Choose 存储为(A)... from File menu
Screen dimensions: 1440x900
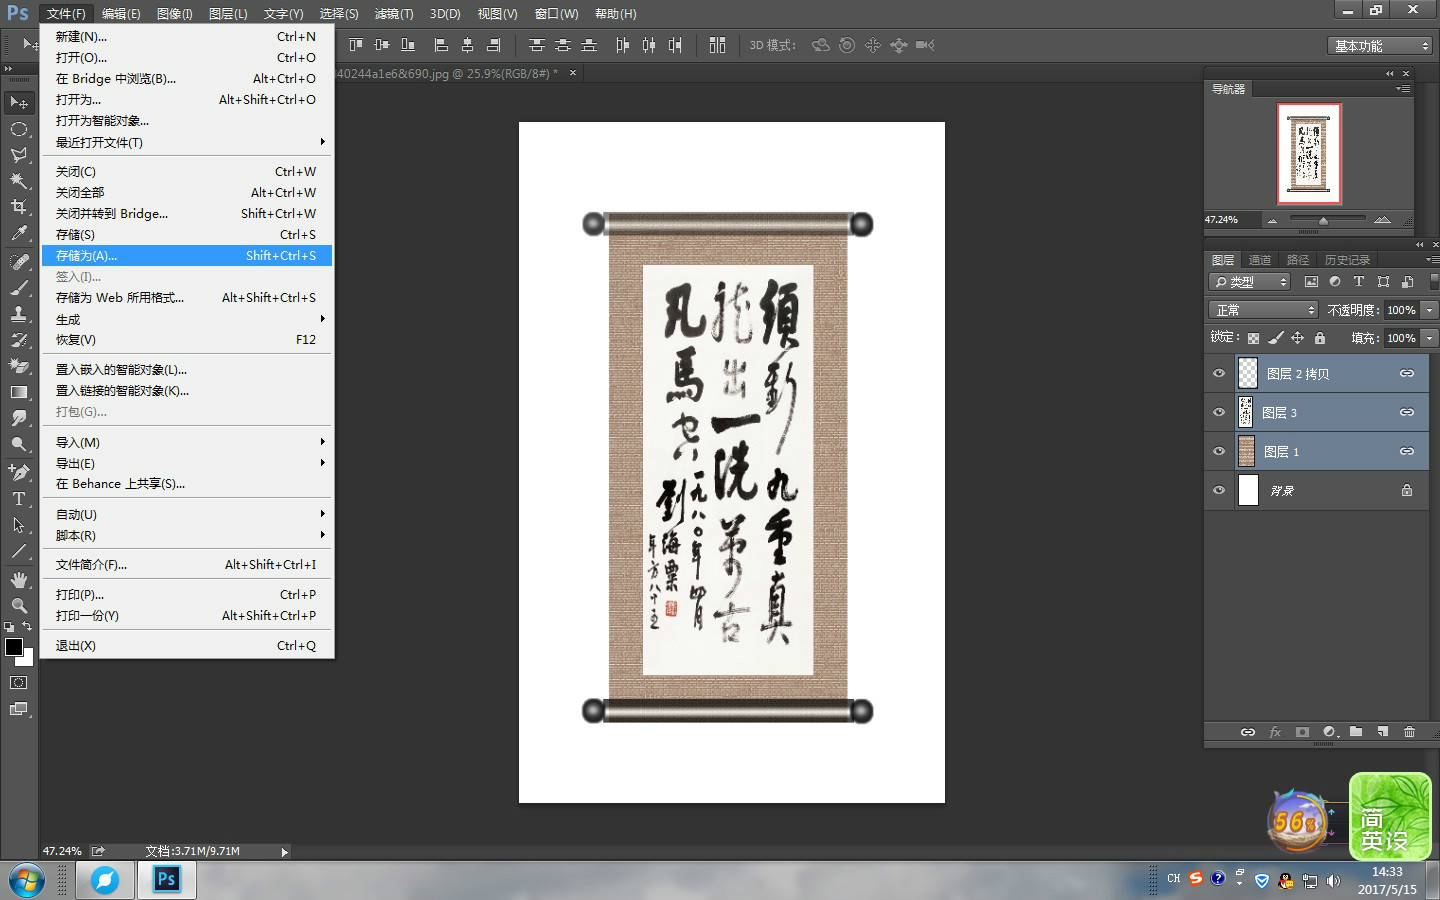click(x=186, y=255)
